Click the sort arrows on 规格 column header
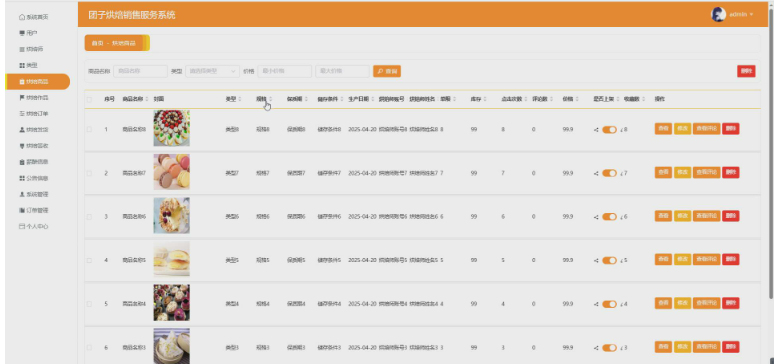Image resolution: width=774 pixels, height=364 pixels. (x=271, y=99)
